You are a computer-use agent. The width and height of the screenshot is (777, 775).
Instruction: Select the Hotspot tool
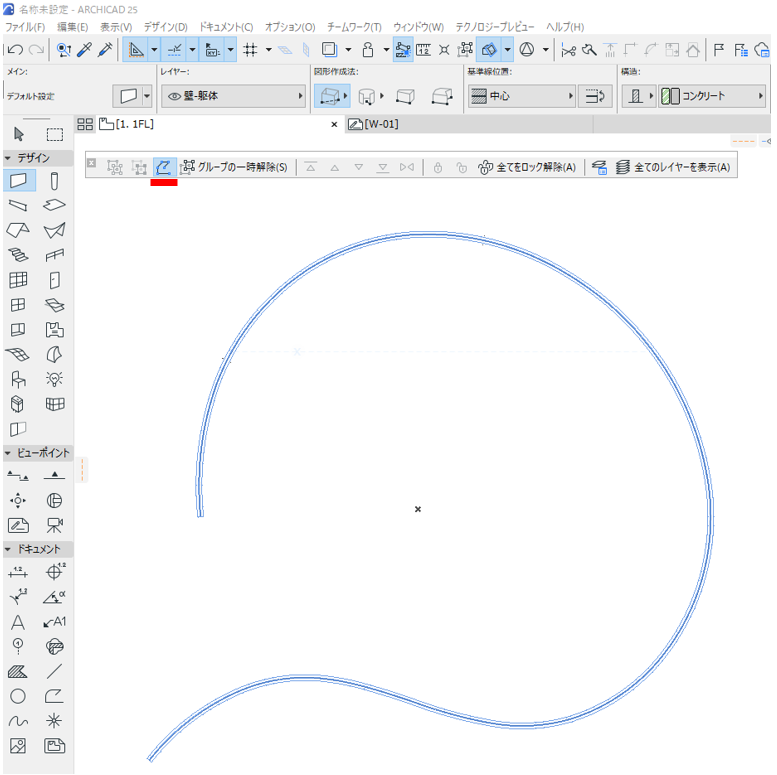[55, 721]
